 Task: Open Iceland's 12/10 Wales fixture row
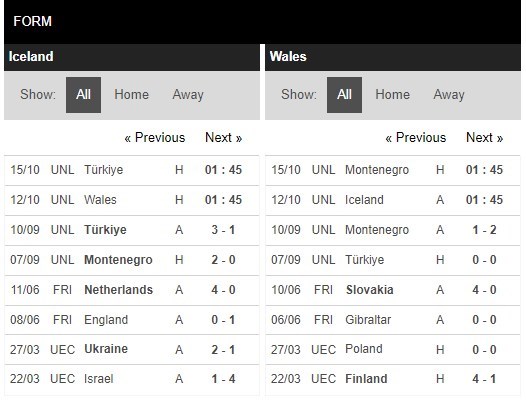point(132,200)
